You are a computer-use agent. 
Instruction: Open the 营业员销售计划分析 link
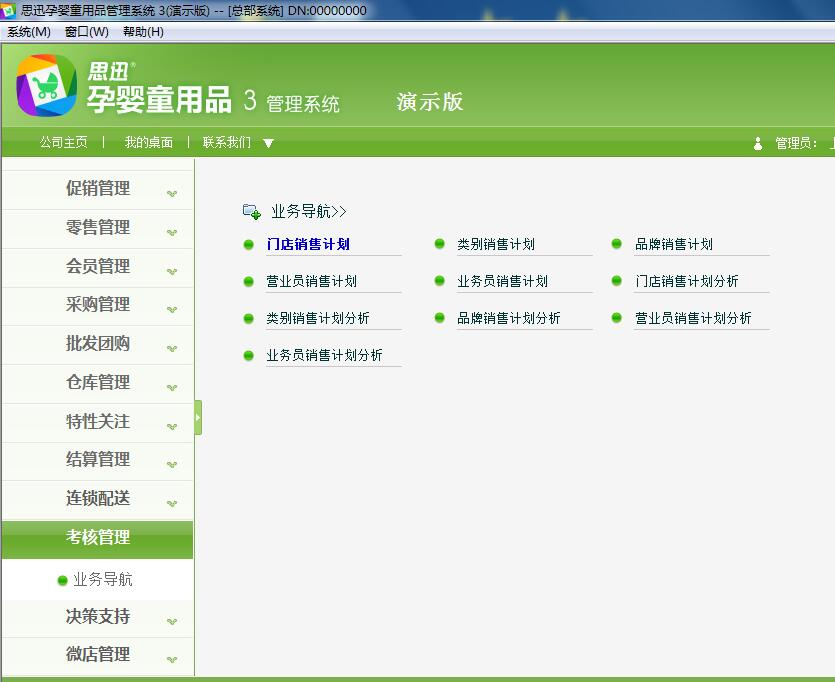693,318
